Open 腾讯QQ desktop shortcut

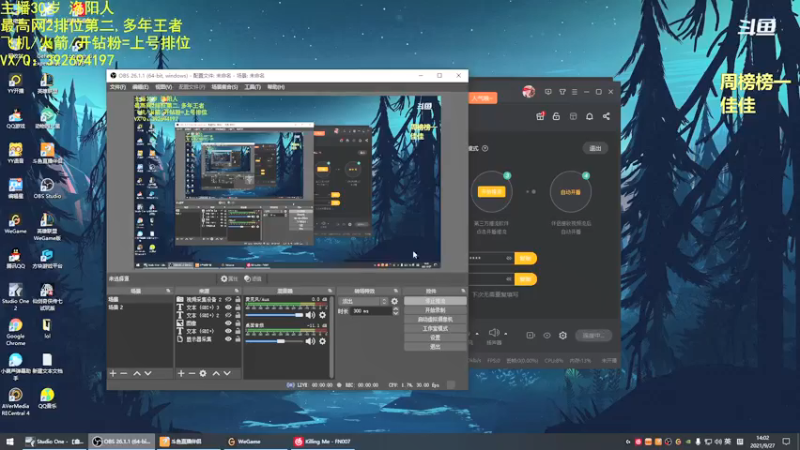click(x=15, y=259)
